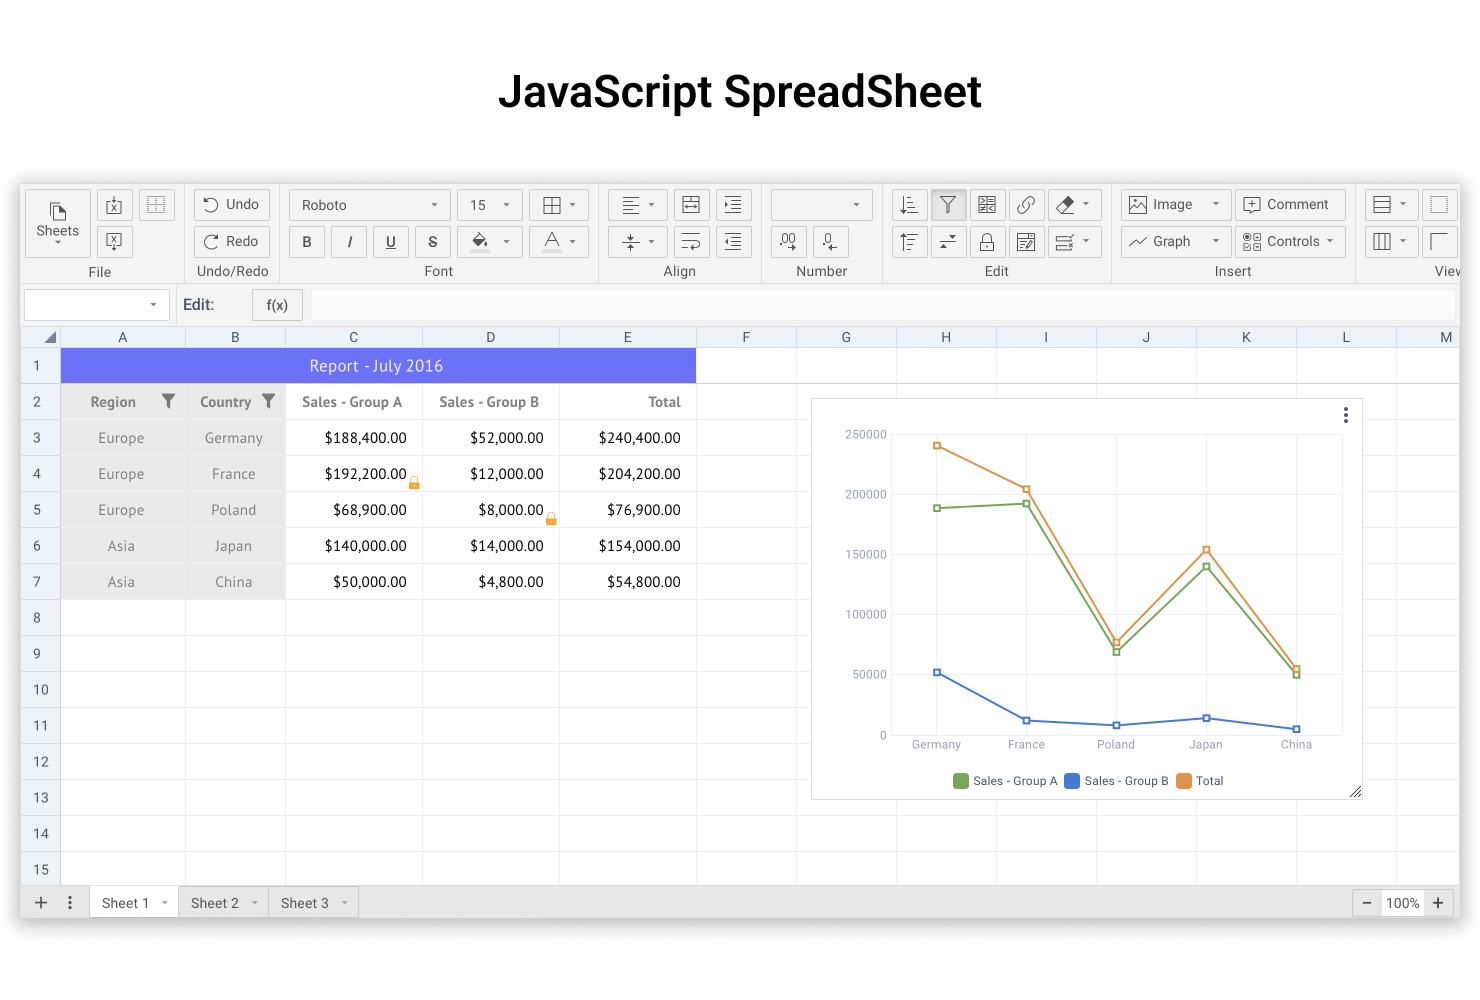Open the freeze rows dropdown

tap(1391, 205)
